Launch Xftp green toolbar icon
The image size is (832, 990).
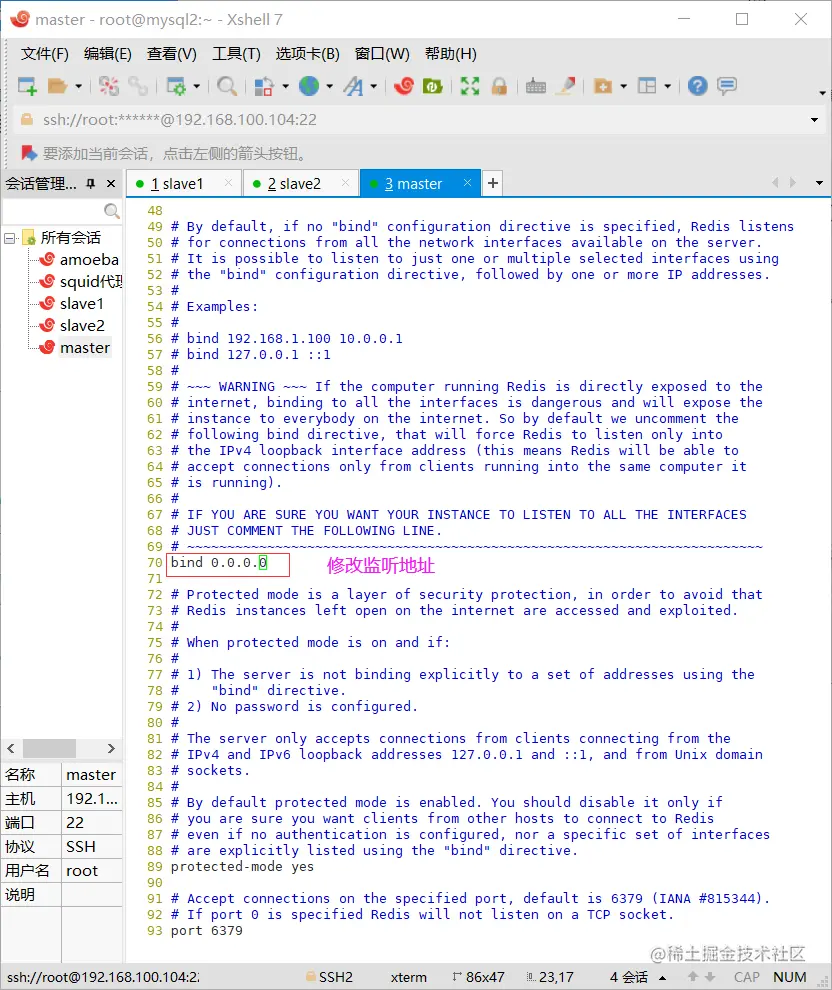432,86
